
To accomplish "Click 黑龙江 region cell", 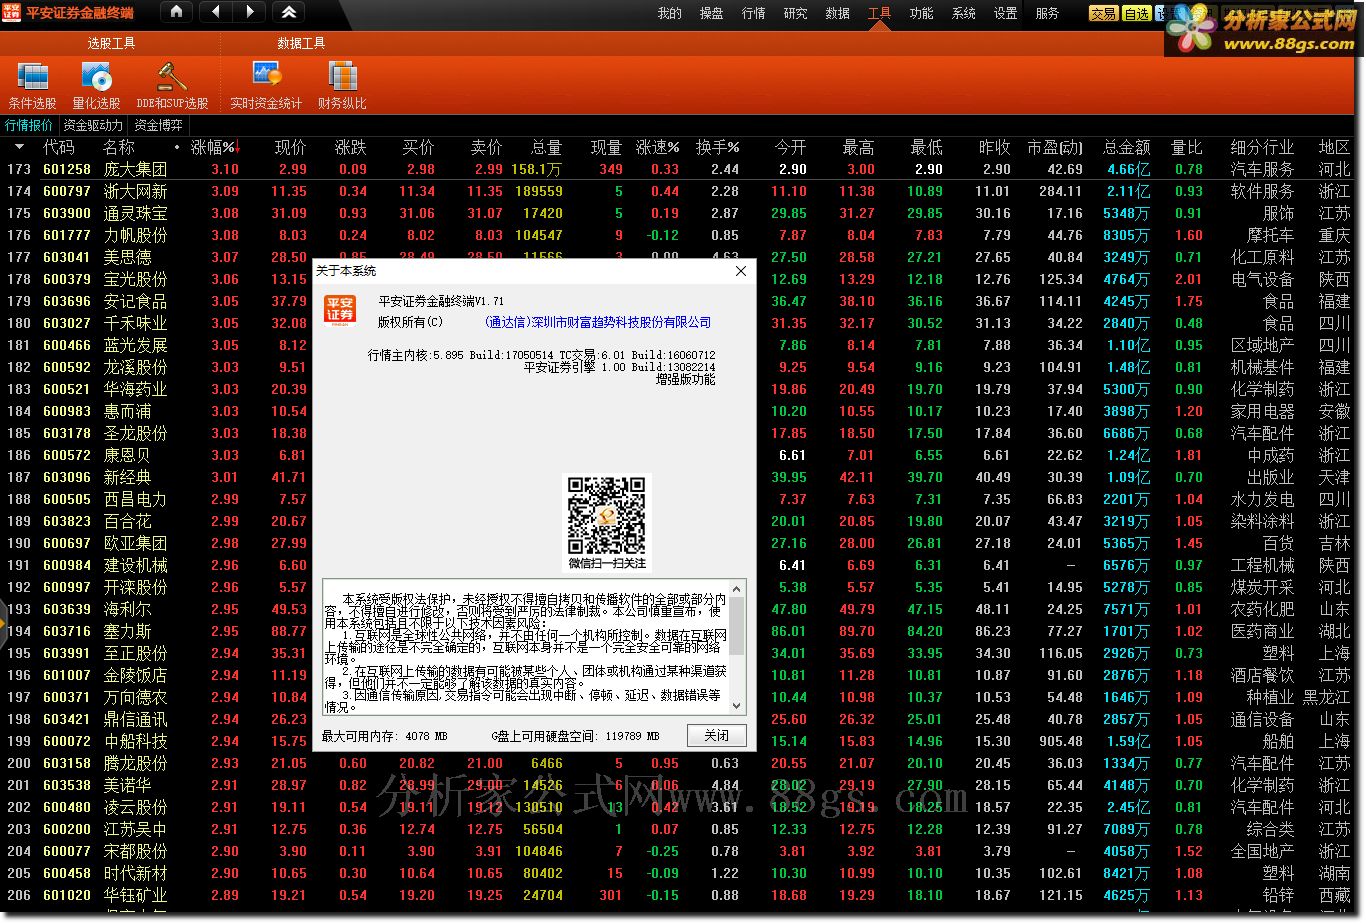I will tap(1326, 697).
